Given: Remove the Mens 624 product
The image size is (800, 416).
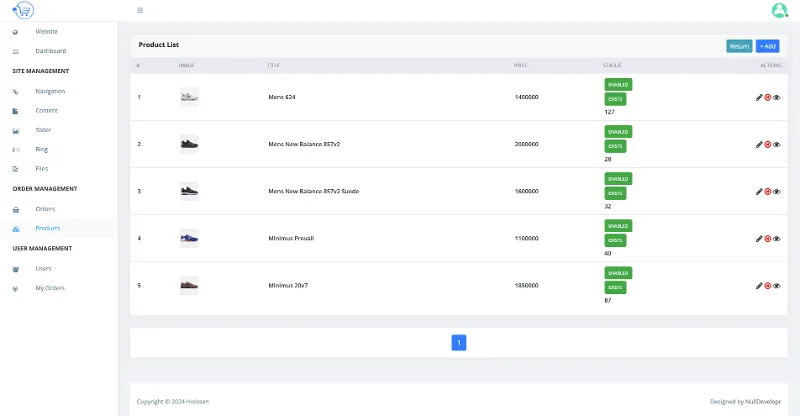Looking at the screenshot, I should coord(768,97).
